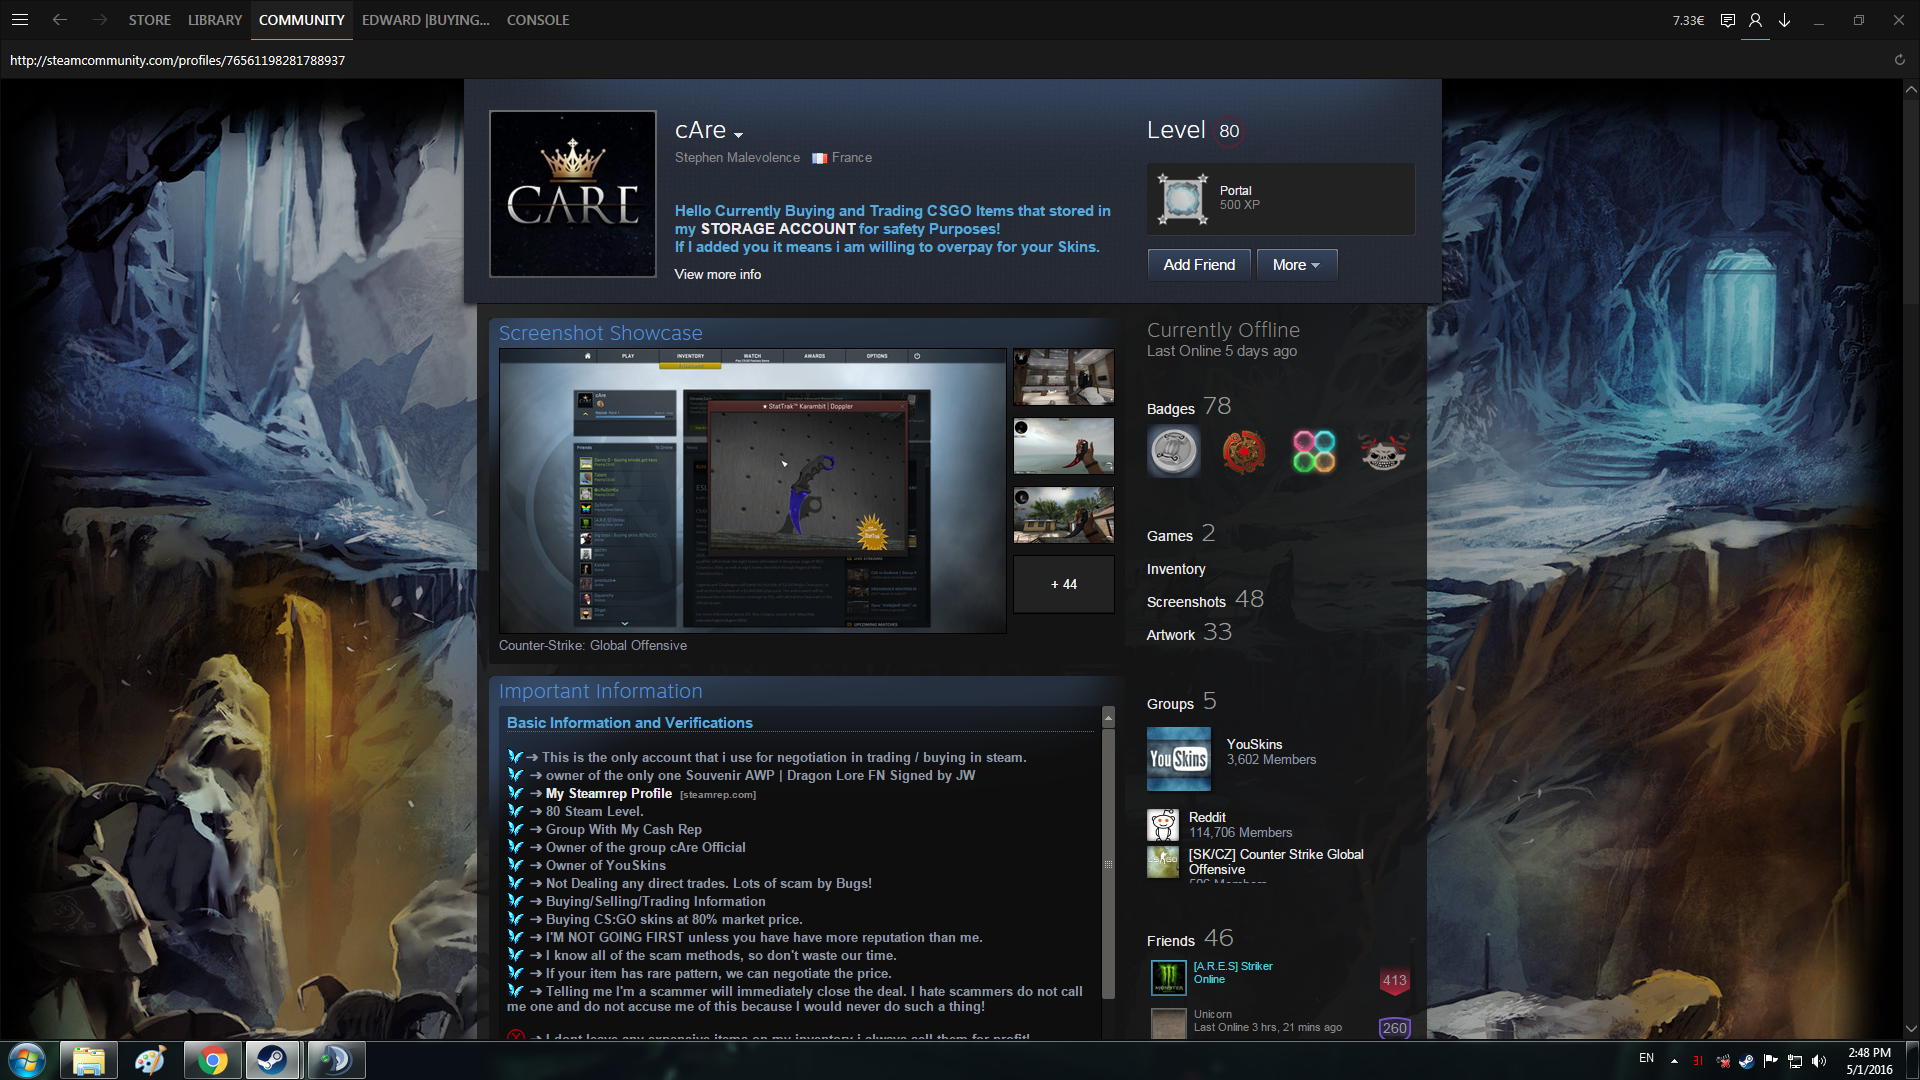Open the STORE tab
1920x1080 pixels.
pos(149,20)
